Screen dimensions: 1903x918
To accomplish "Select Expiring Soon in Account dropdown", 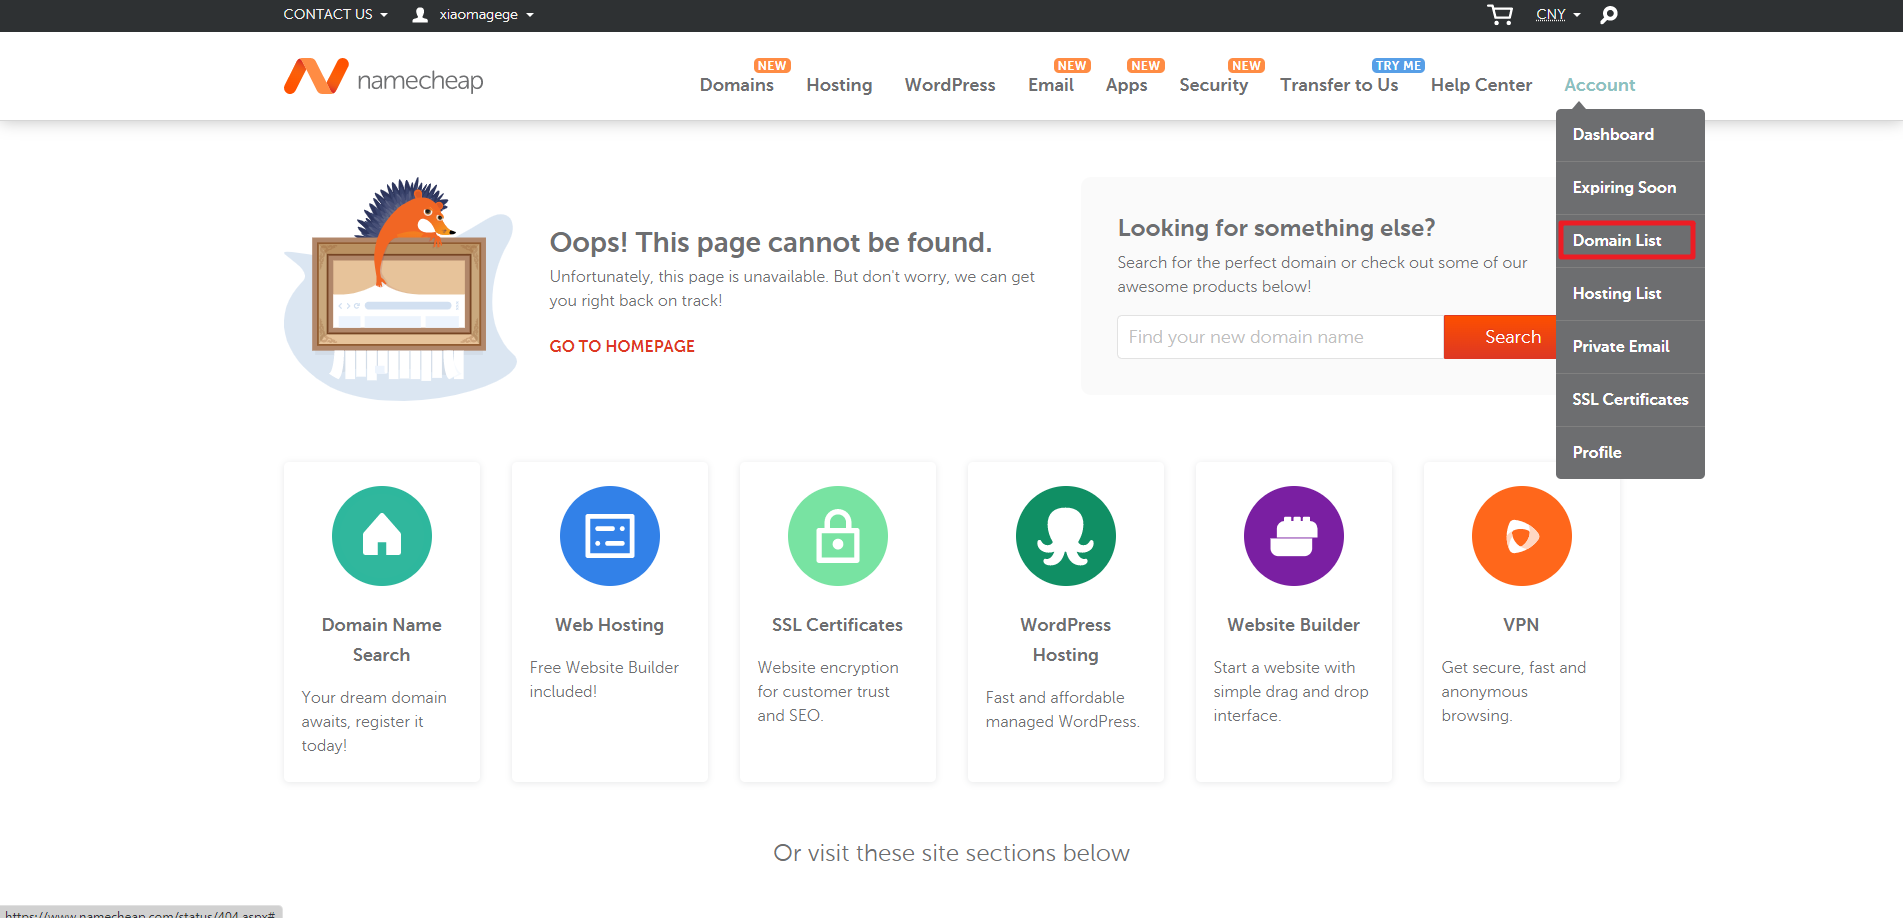I will 1630,188.
